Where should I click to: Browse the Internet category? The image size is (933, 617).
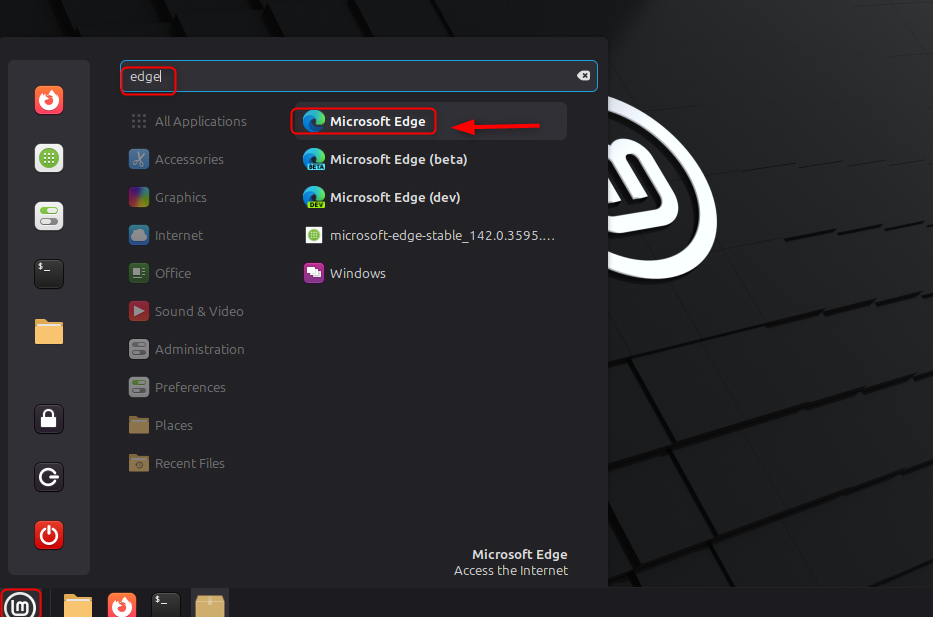tap(176, 235)
